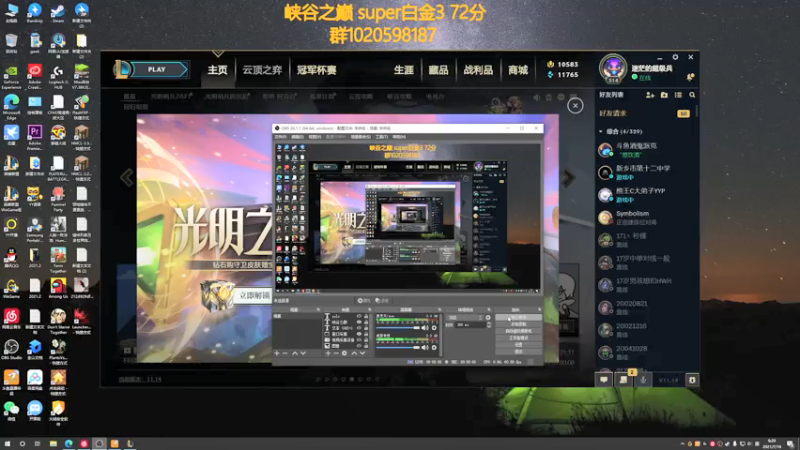Screen dimensions: 800x450
Task: Open first mixer channel settings gear
Action: [x=434, y=328]
